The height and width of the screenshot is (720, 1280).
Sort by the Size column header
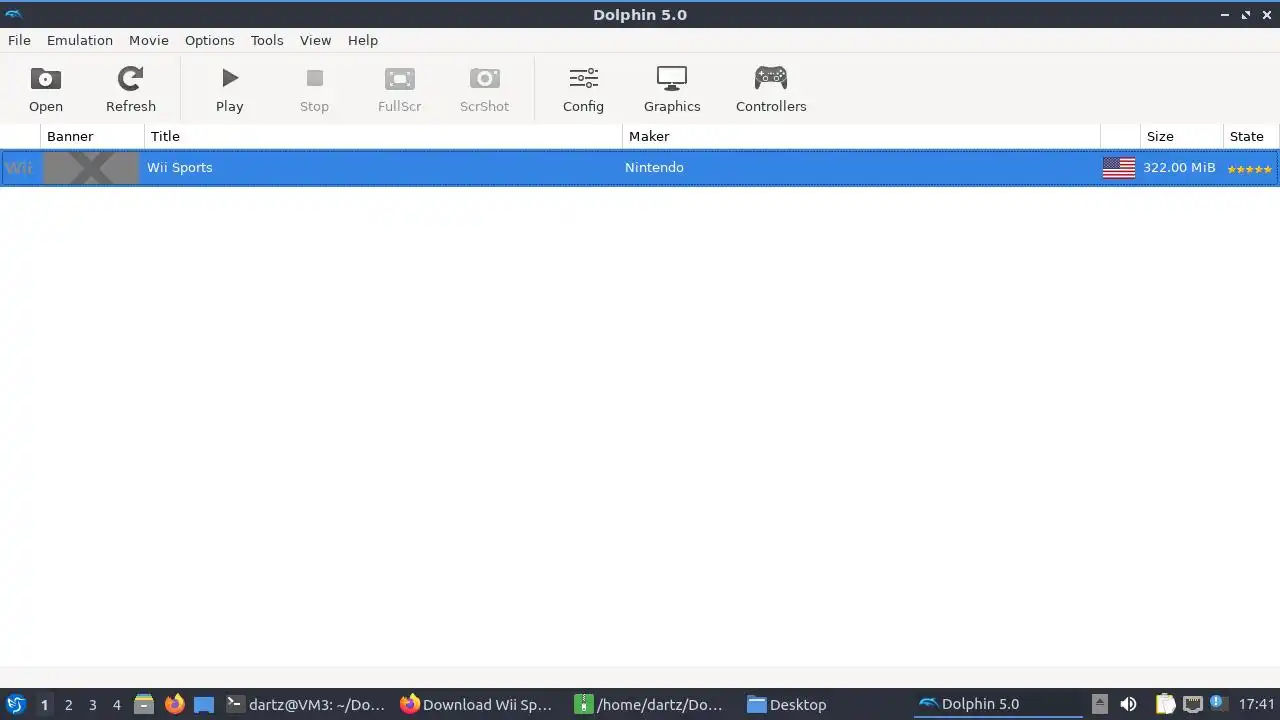point(1182,136)
